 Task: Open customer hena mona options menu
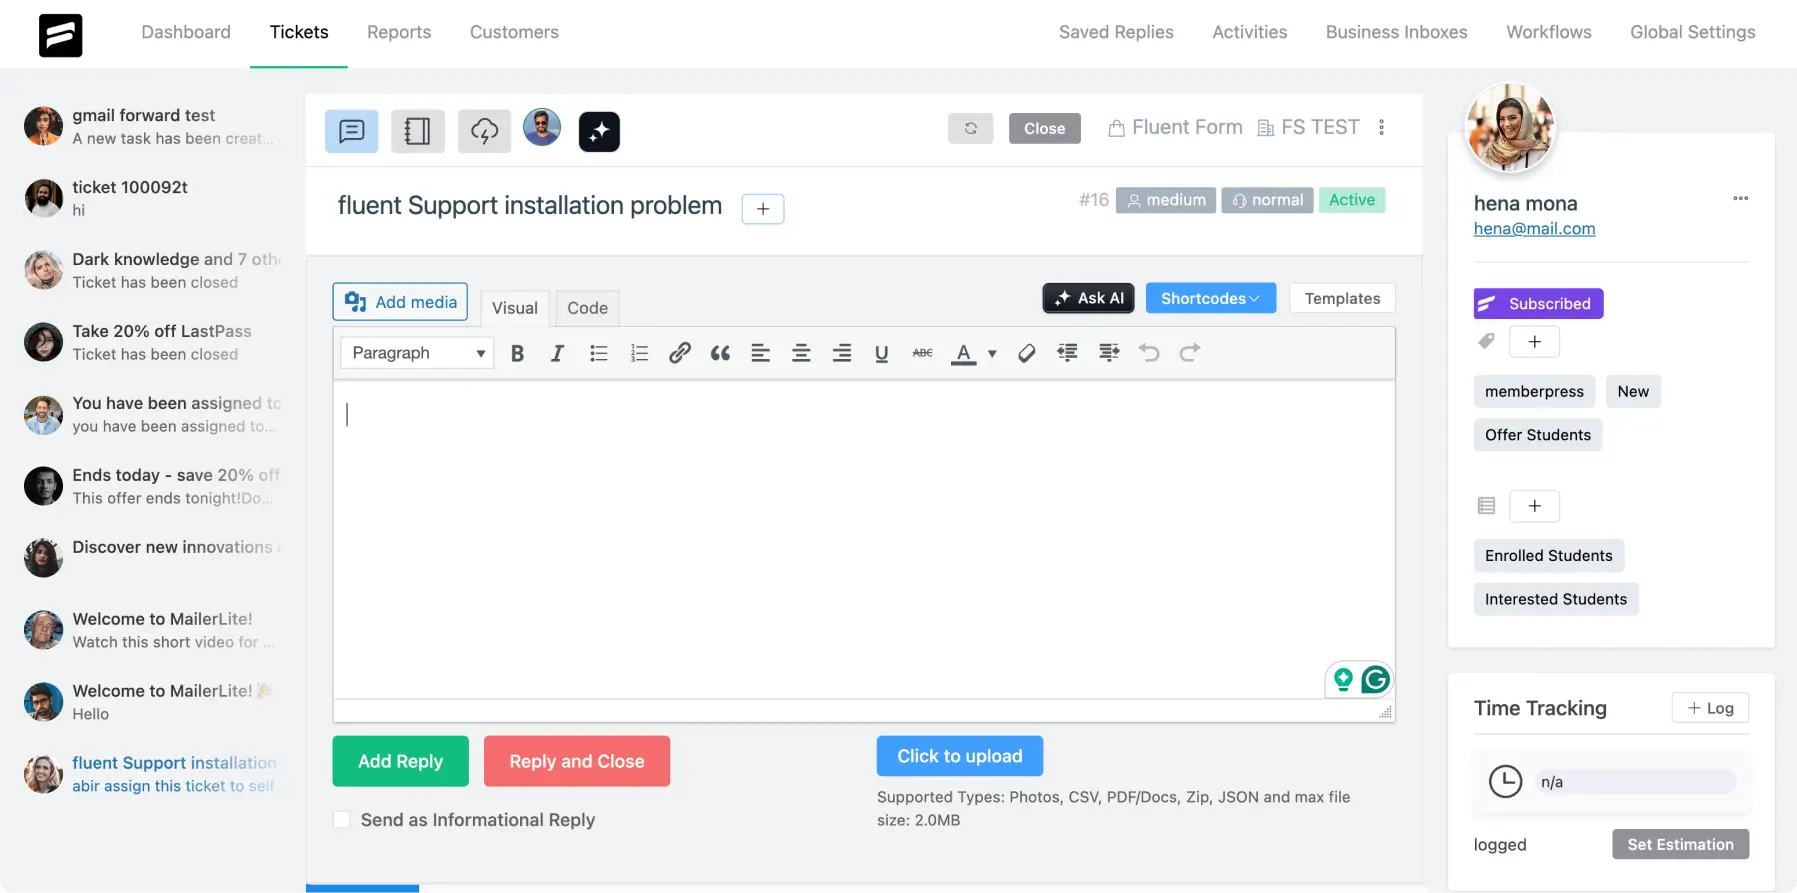pyautogui.click(x=1741, y=198)
